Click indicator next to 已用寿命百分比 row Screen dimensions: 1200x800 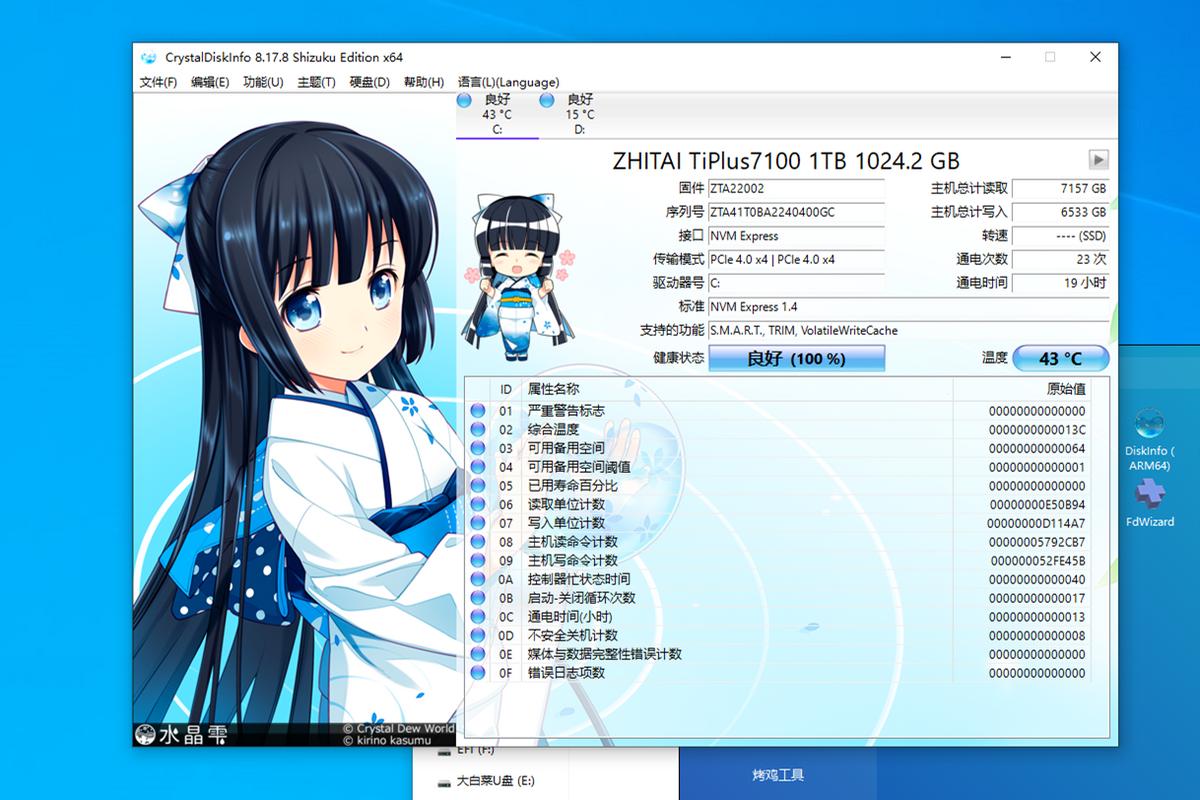(x=478, y=484)
